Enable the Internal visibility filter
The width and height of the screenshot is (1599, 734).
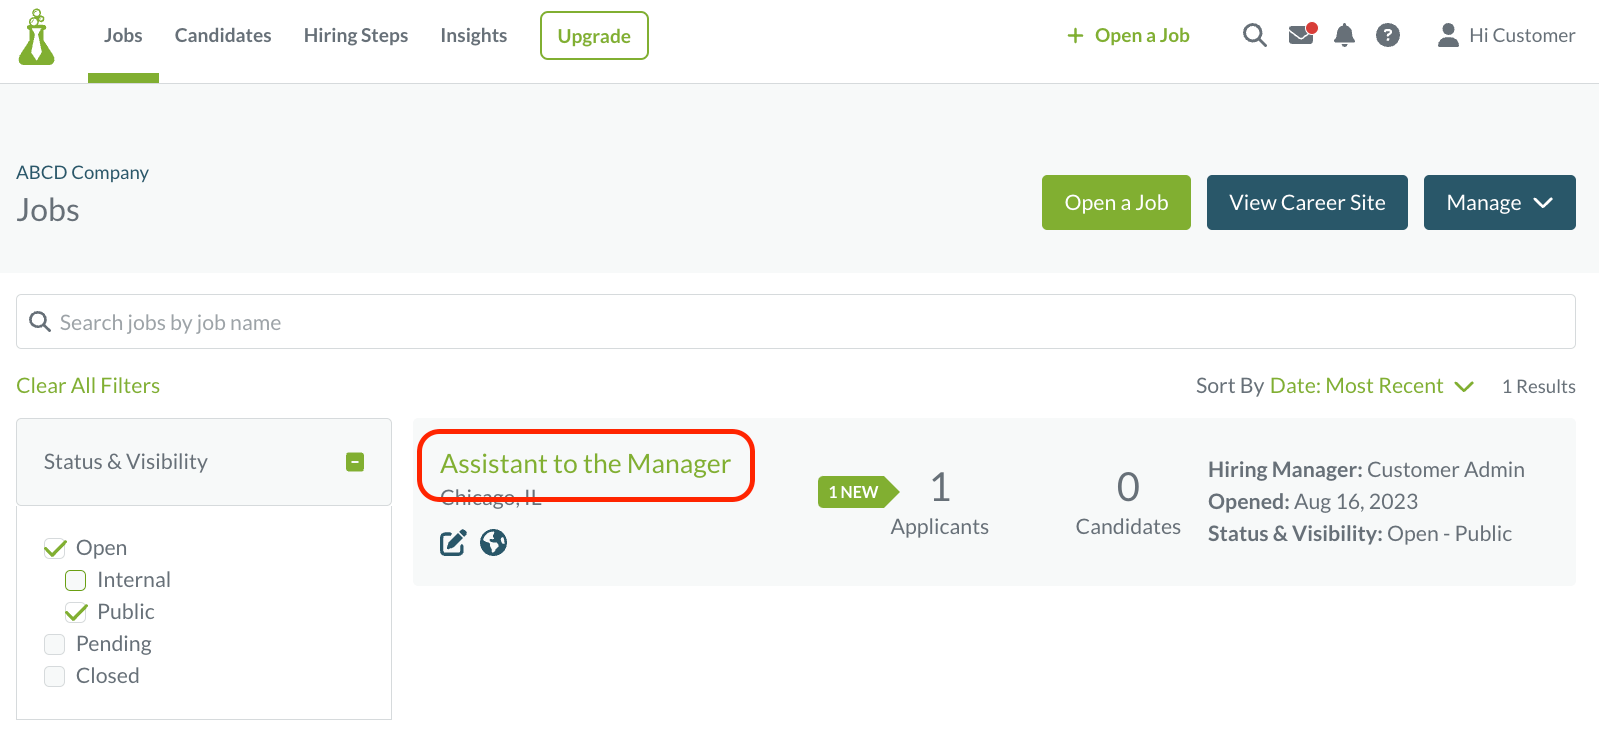(76, 580)
